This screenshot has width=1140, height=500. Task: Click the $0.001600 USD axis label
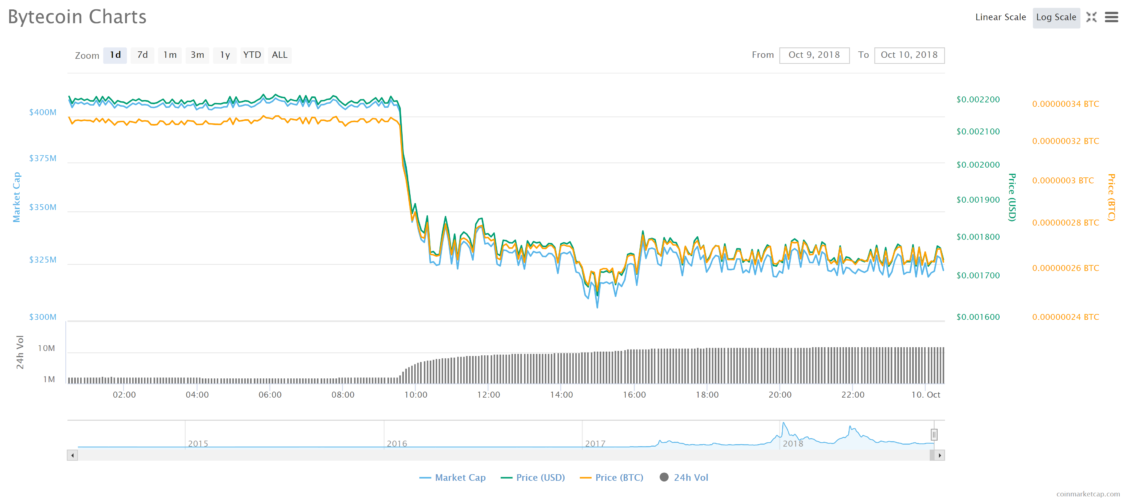click(x=979, y=317)
